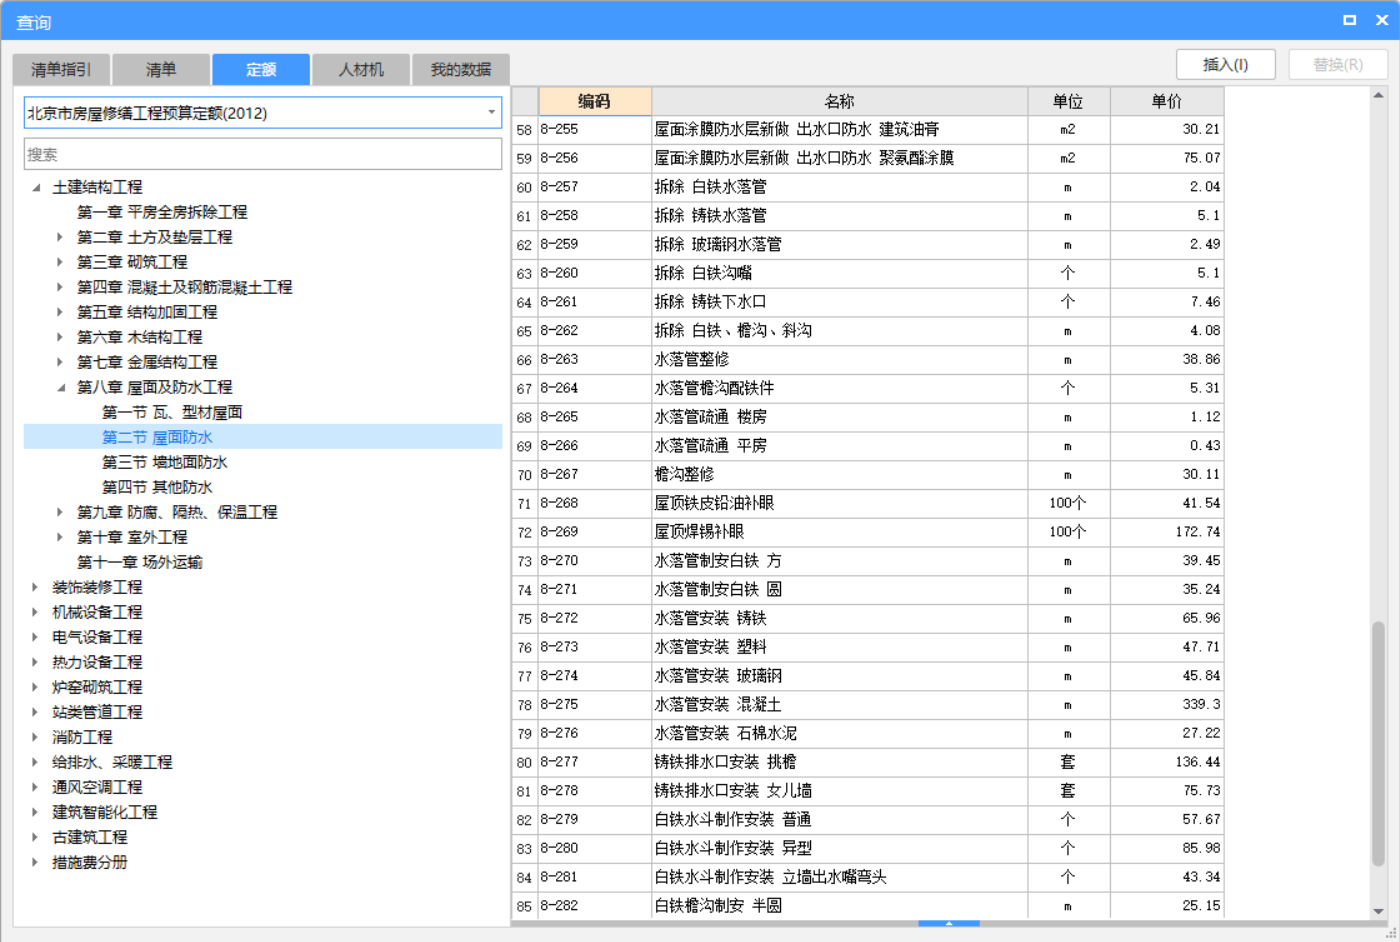Expand the 电气设备工程 node
The image size is (1400, 942).
[35, 637]
